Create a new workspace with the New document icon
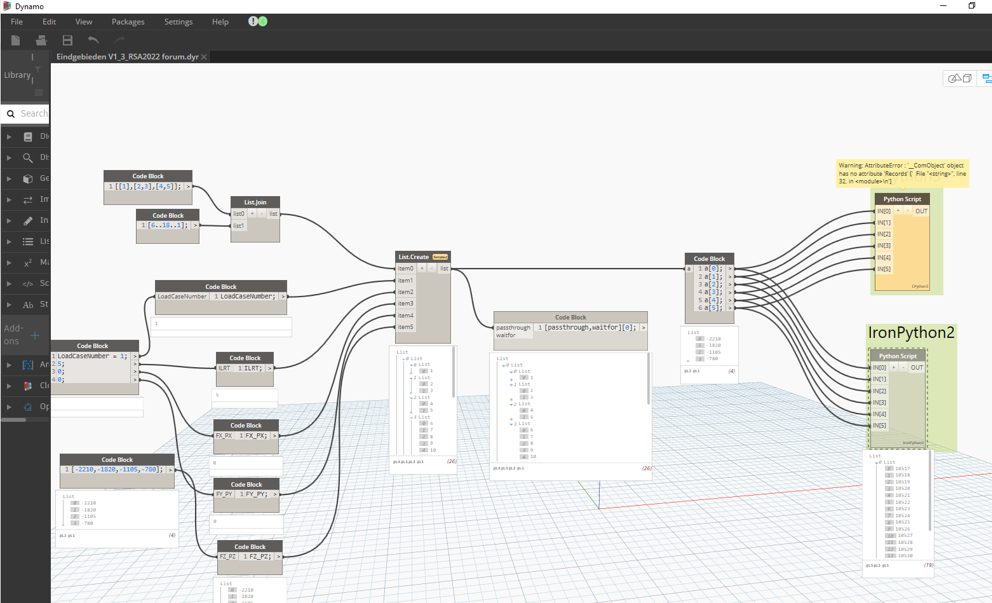992x603 pixels. coord(15,40)
